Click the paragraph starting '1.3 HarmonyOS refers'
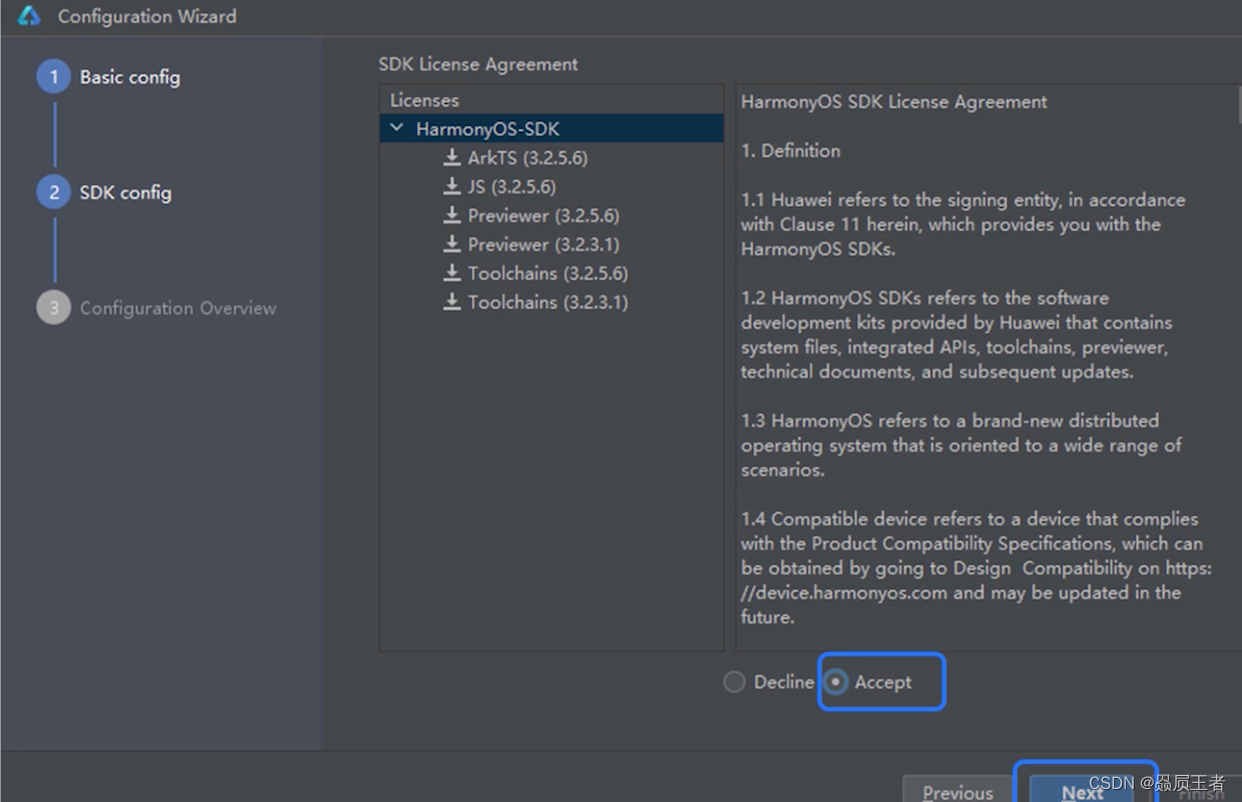This screenshot has width=1242, height=802. (961, 445)
